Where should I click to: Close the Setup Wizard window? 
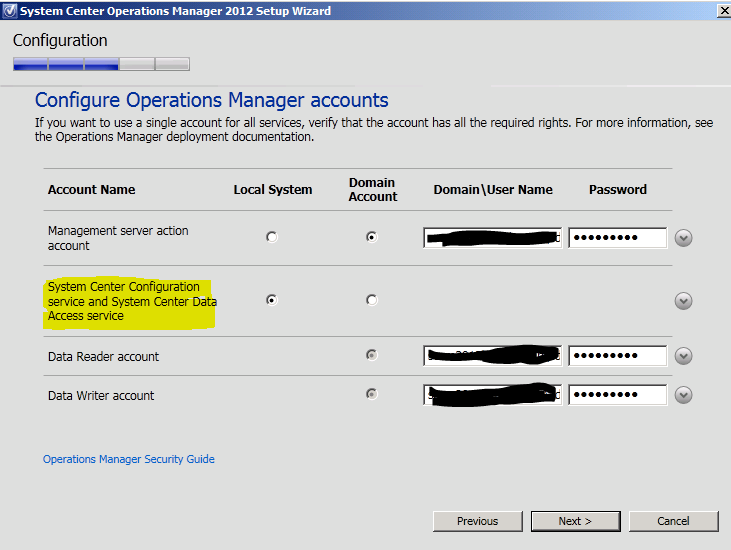[x=724, y=11]
